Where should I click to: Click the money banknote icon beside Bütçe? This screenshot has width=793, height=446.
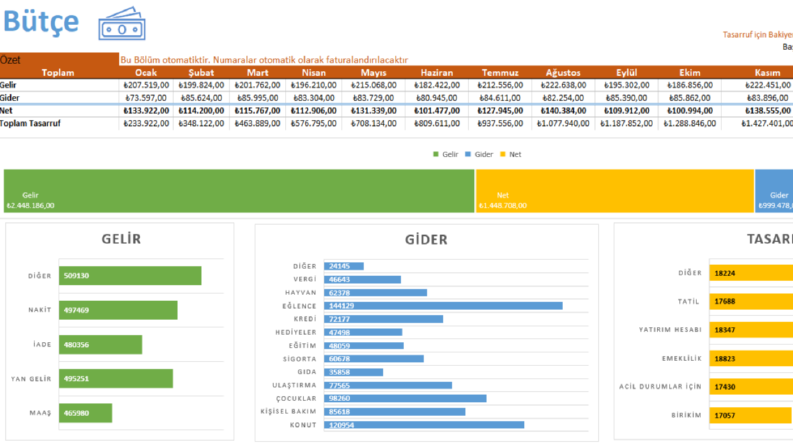[122, 24]
